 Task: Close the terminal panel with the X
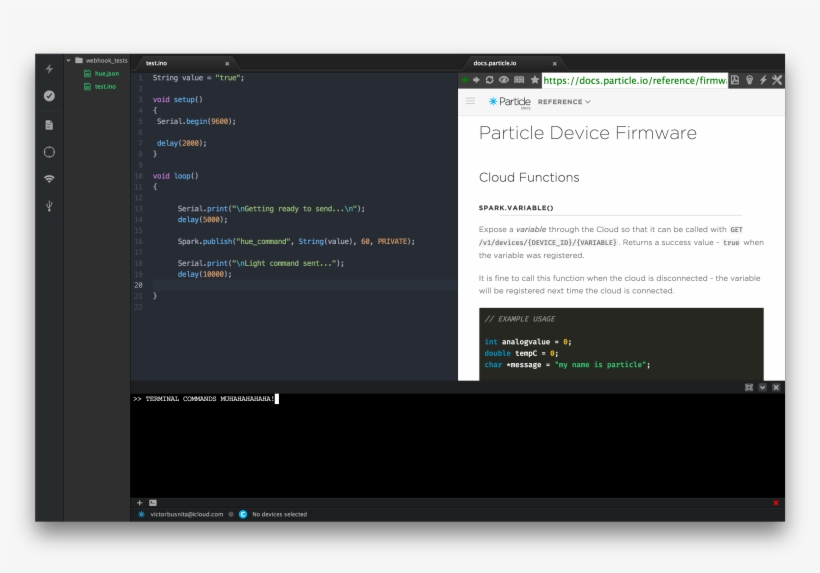[776, 387]
